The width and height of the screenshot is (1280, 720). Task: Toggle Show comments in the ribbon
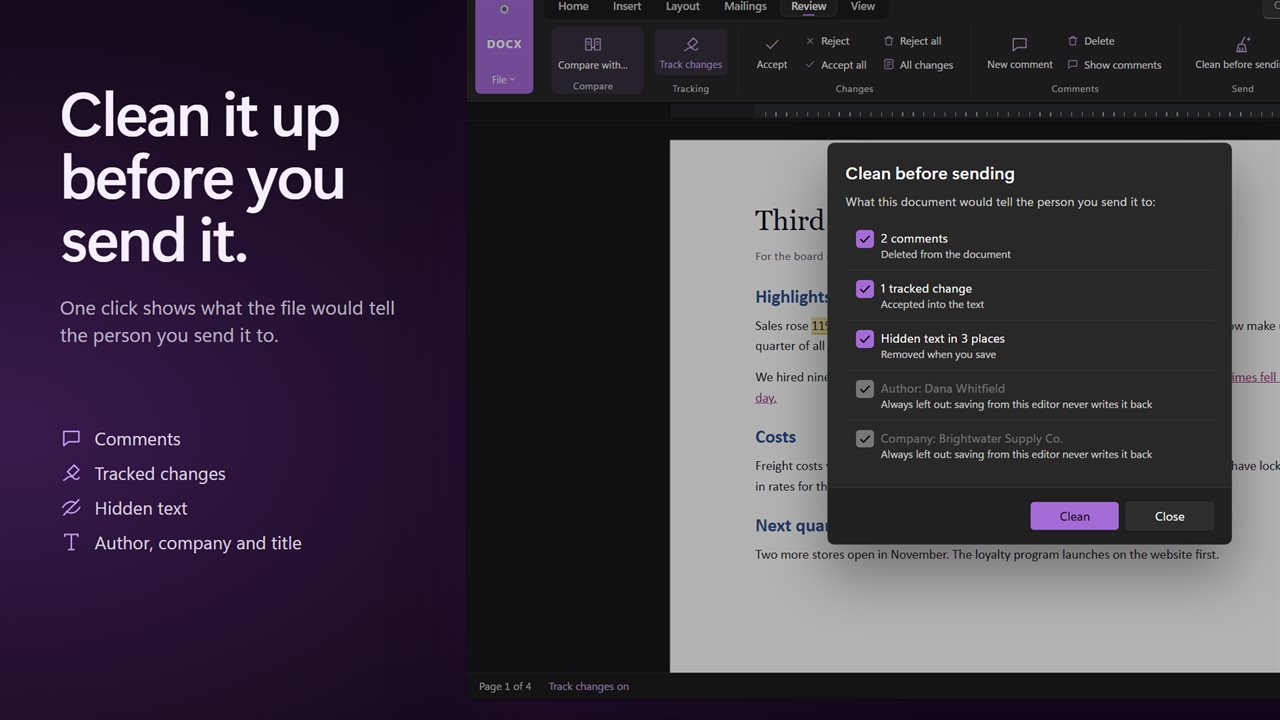(1114, 65)
